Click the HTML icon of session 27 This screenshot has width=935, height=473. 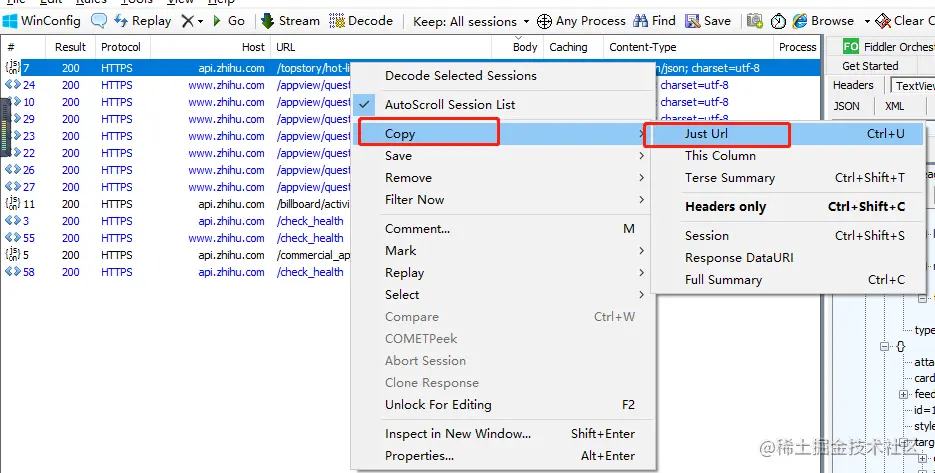click(x=13, y=187)
